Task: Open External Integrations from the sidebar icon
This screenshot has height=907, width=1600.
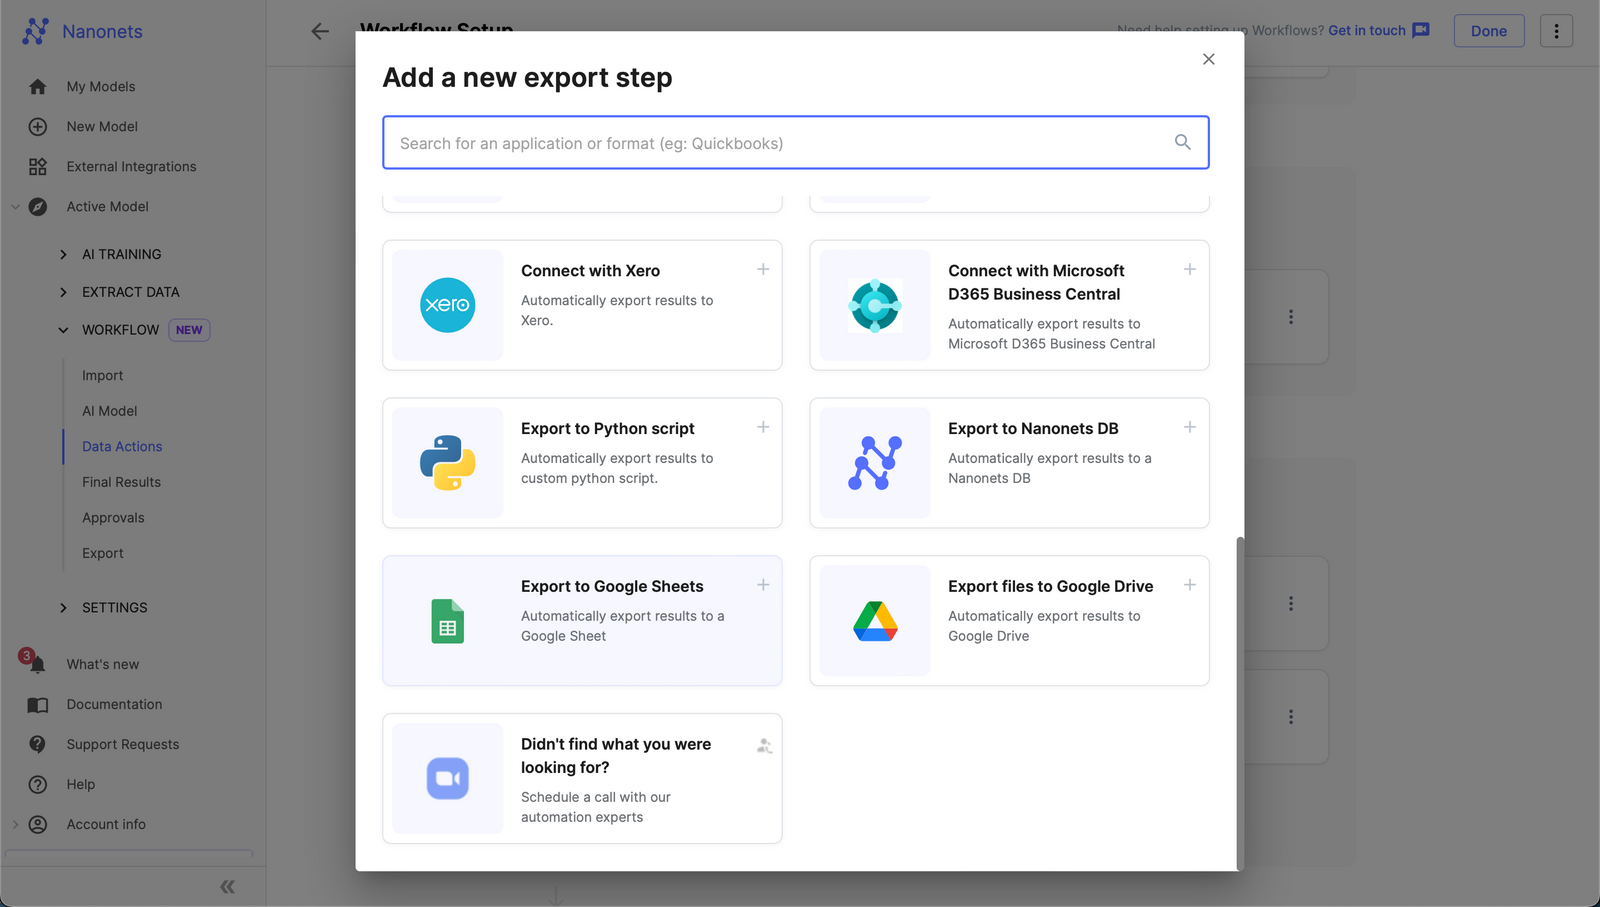Action: tap(37, 166)
